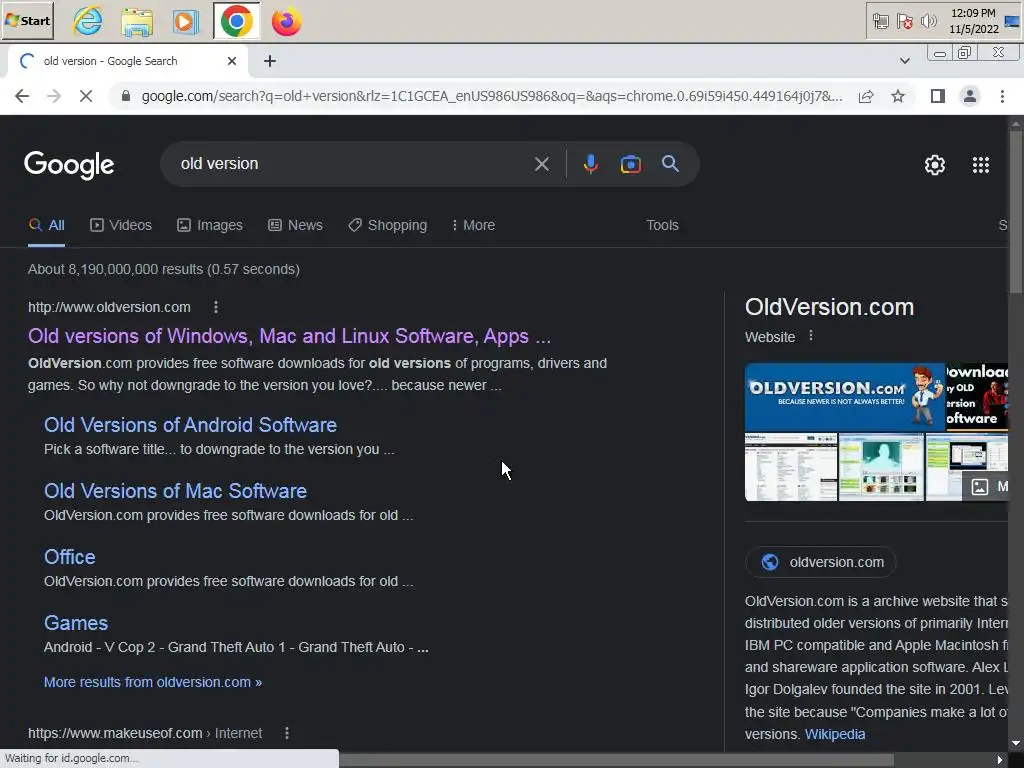
Task: Switch to the News tab
Action: pos(295,225)
